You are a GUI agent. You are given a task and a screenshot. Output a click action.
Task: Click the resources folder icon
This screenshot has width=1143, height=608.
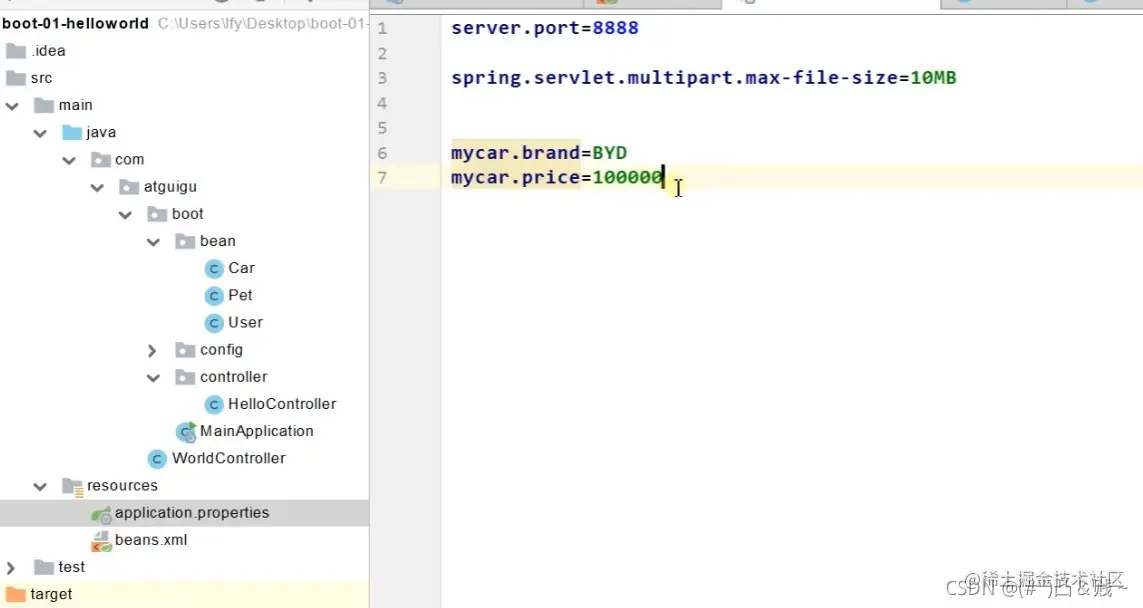pos(73,486)
